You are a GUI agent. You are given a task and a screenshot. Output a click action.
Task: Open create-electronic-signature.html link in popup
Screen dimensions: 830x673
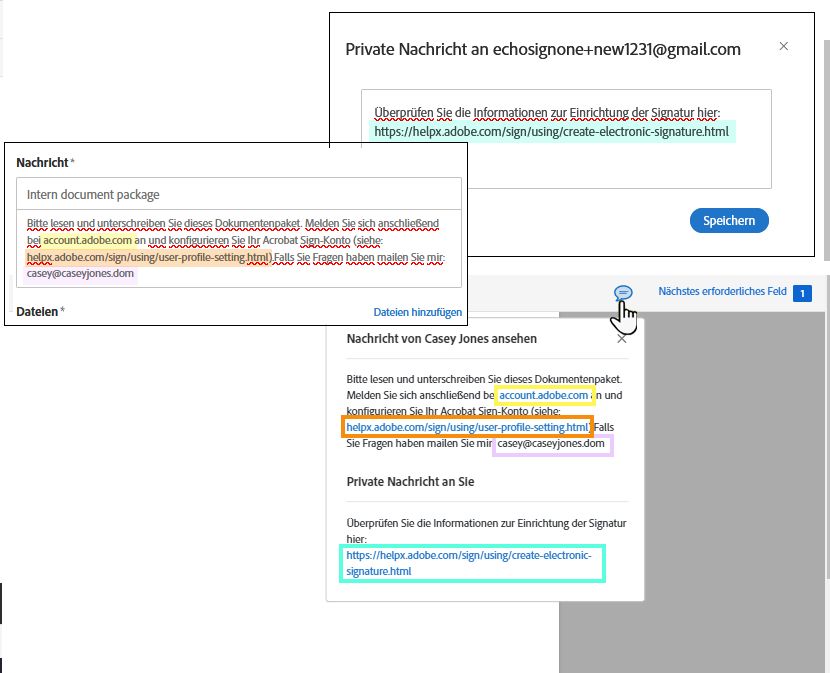tap(468, 563)
